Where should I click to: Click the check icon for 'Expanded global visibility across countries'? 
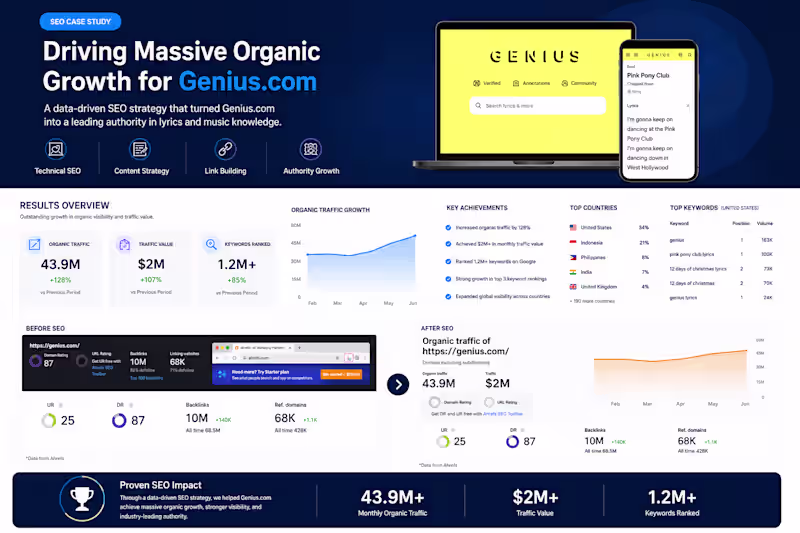tap(448, 296)
